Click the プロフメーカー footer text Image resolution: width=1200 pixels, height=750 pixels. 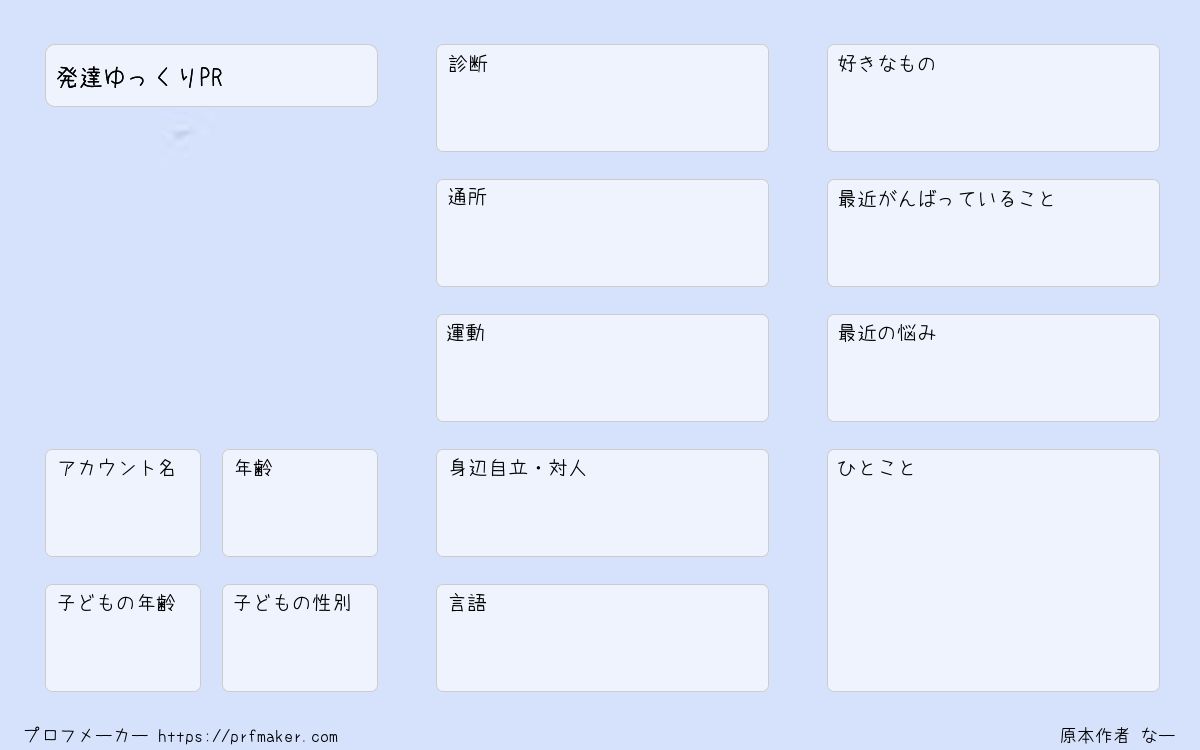click(86, 736)
